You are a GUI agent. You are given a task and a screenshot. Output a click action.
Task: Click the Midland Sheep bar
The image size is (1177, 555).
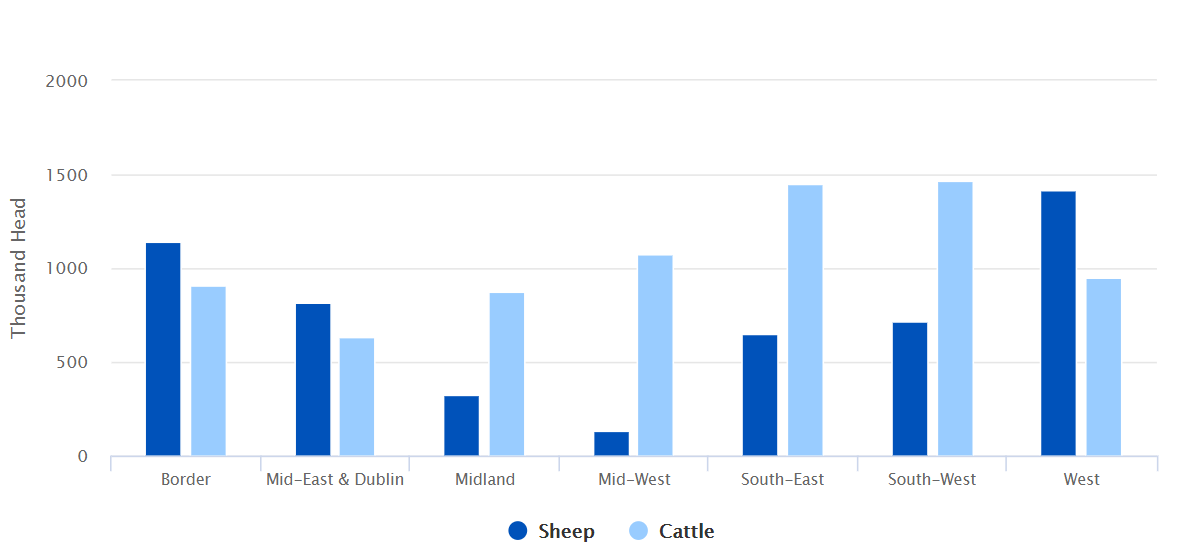click(462, 426)
